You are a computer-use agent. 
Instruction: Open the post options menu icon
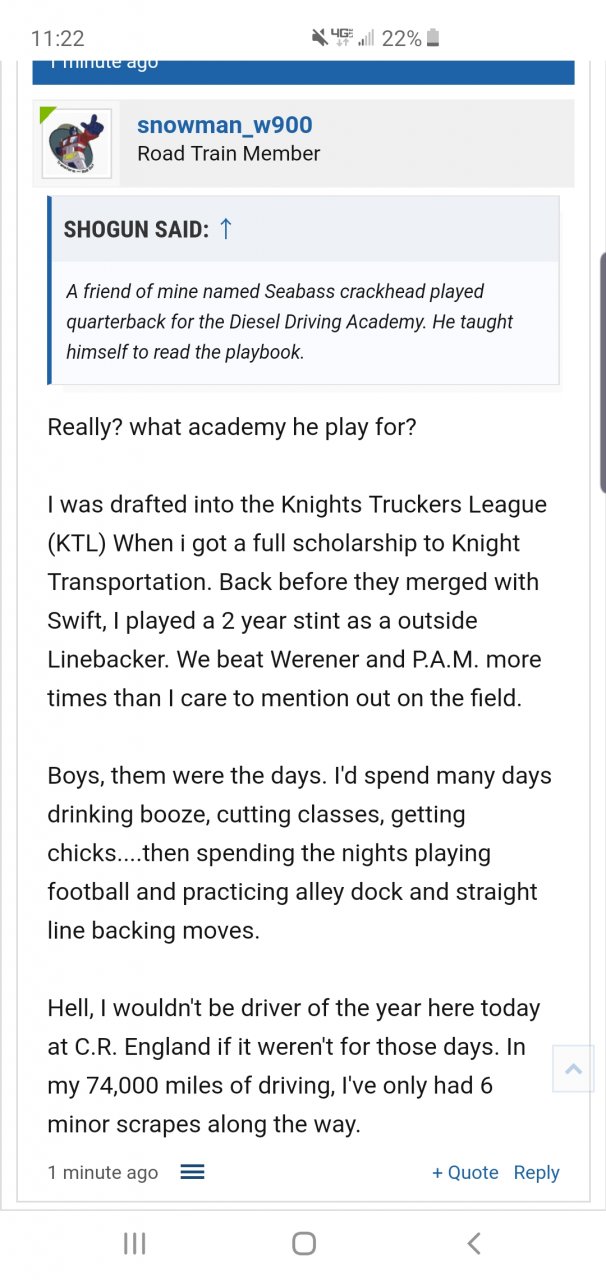192,1172
